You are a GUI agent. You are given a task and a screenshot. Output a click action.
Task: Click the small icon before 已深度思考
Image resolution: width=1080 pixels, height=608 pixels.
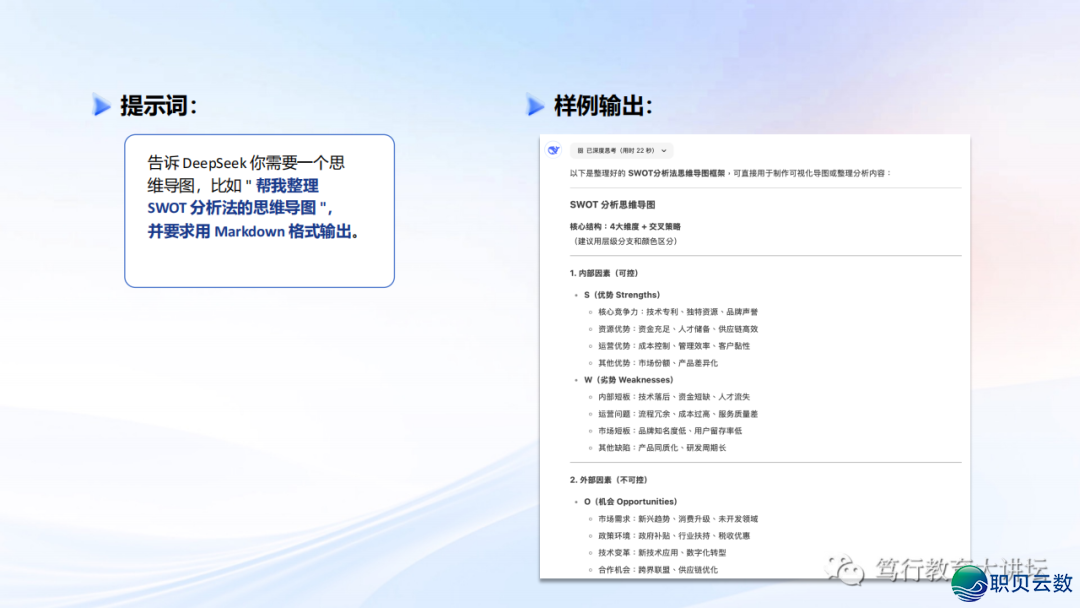tap(580, 150)
